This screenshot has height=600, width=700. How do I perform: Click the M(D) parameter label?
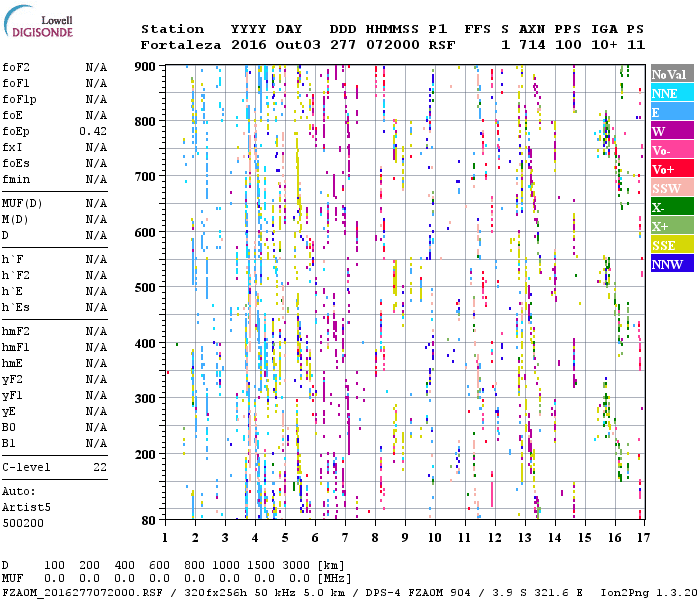(x=16, y=220)
